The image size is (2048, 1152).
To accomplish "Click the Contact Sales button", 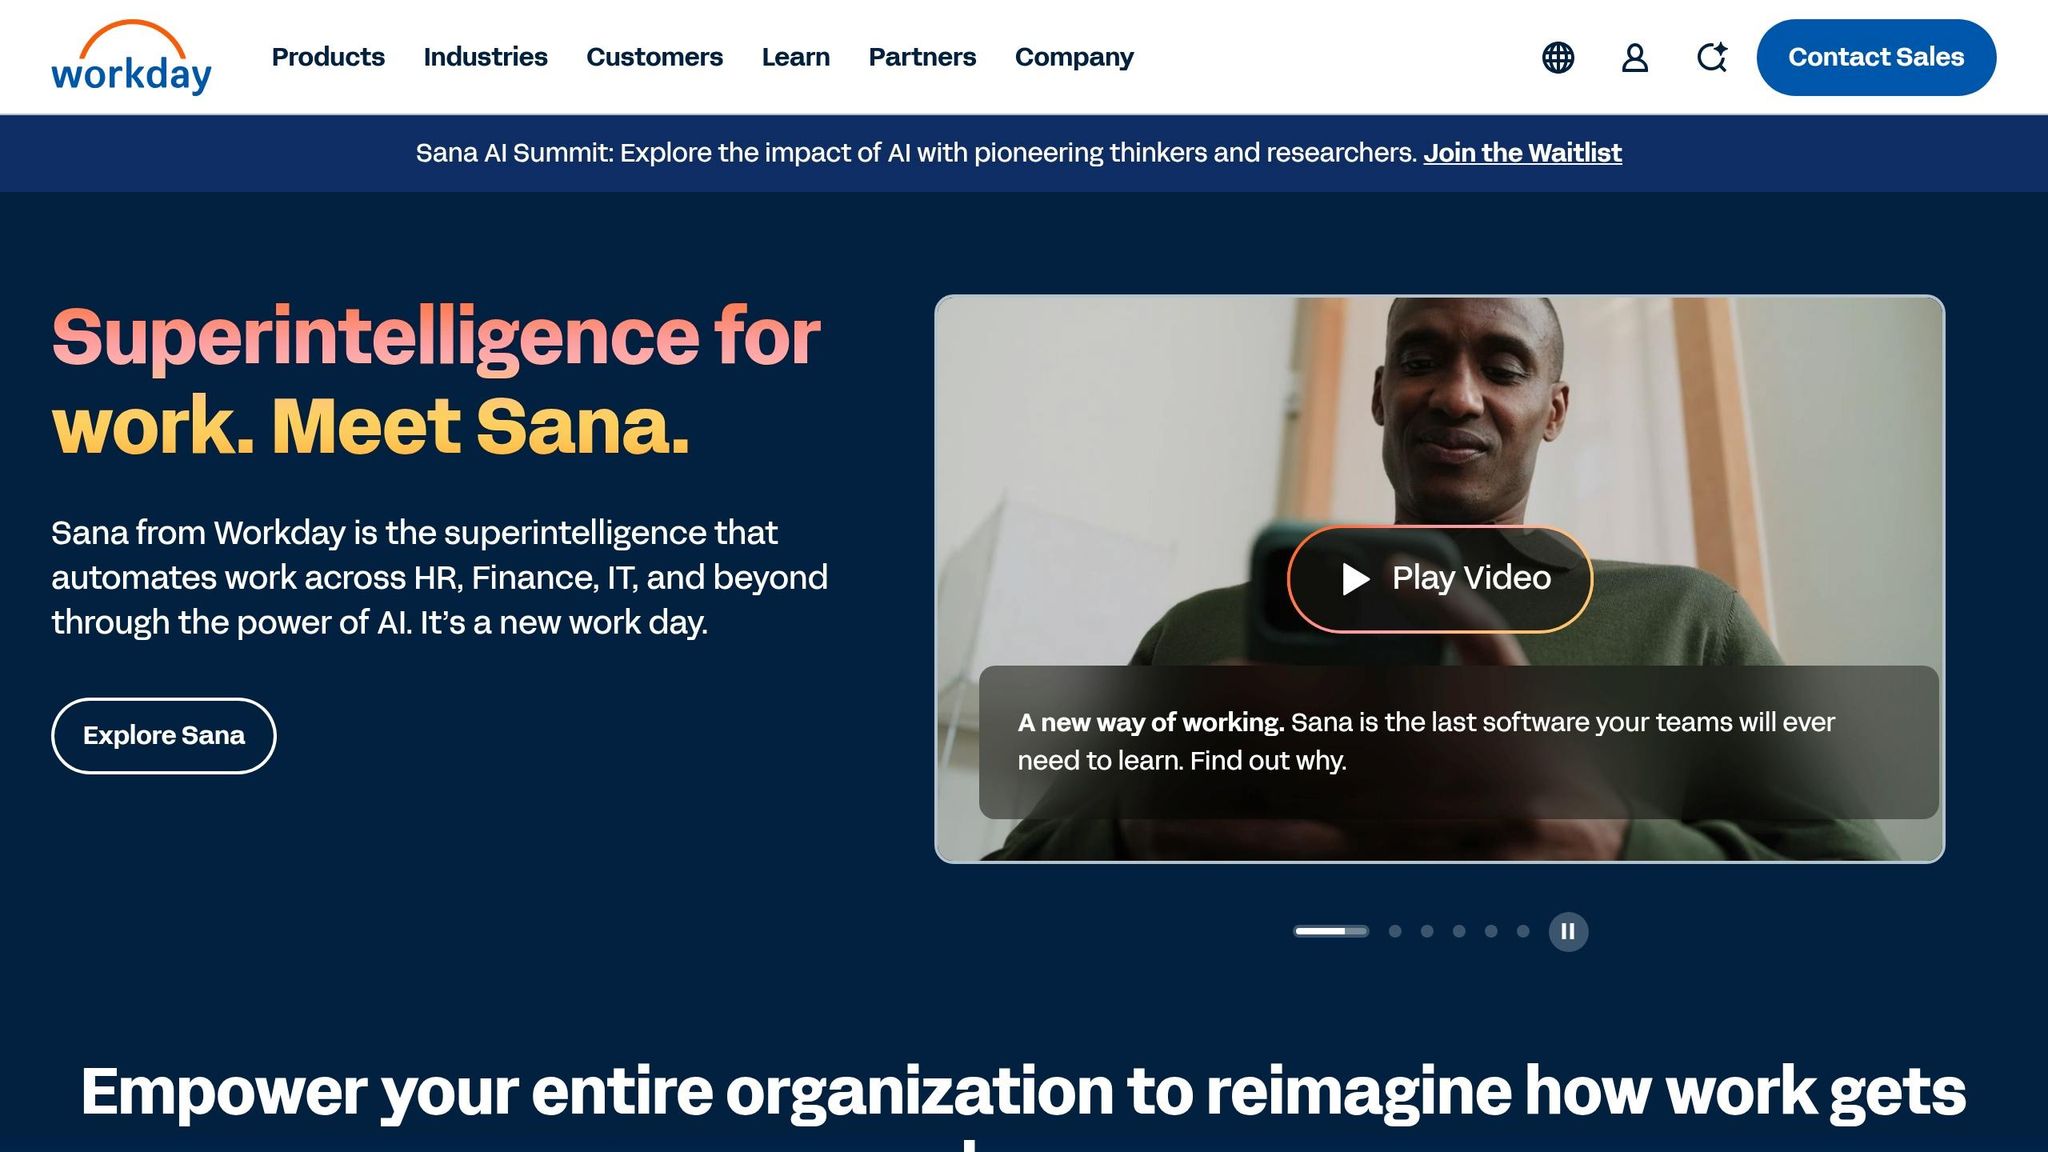I will coord(1876,57).
